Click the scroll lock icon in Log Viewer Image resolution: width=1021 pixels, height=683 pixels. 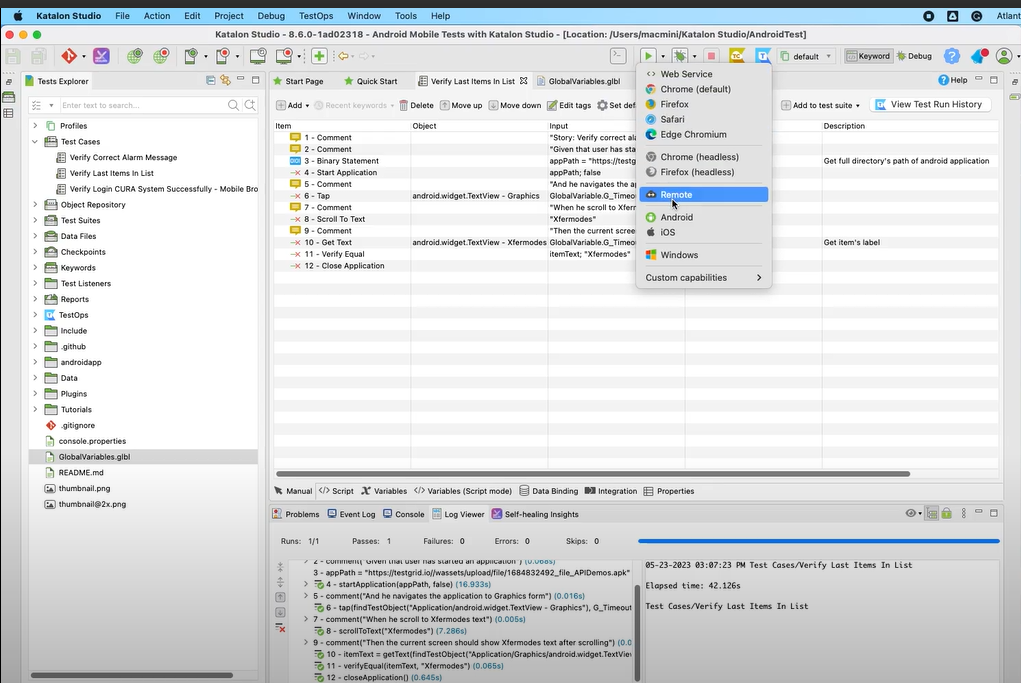[947, 514]
